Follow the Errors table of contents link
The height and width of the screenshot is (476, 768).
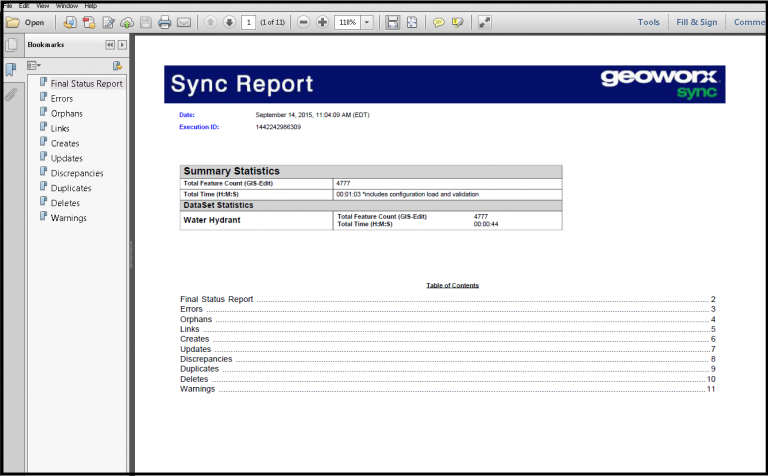pos(448,309)
